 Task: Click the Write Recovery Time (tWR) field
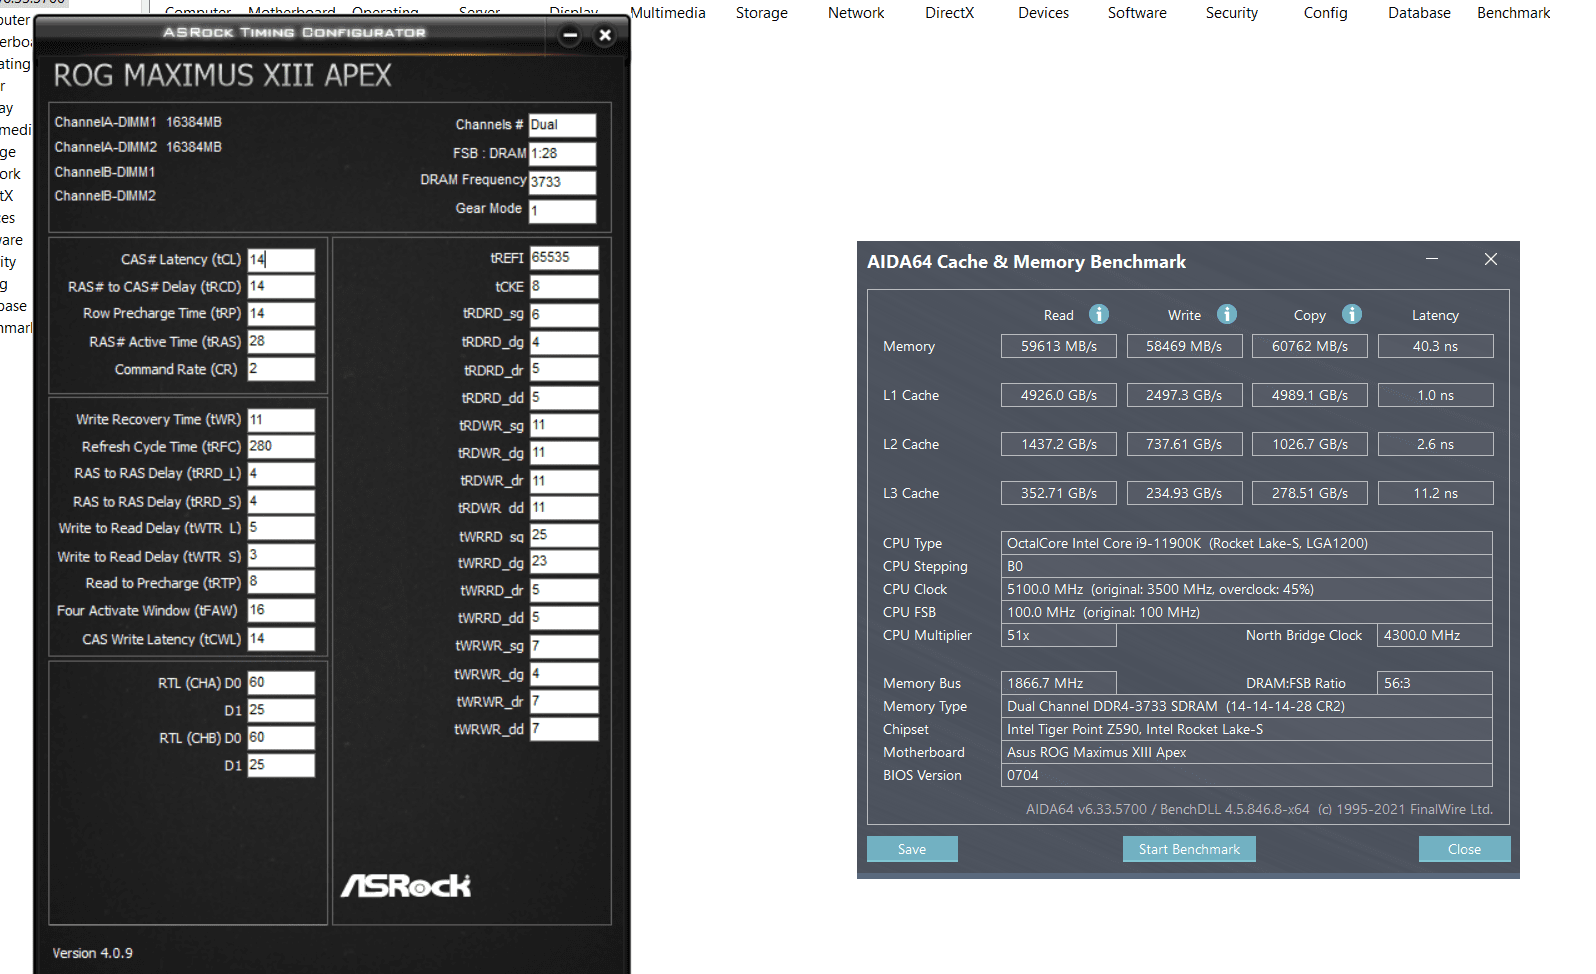(x=281, y=420)
